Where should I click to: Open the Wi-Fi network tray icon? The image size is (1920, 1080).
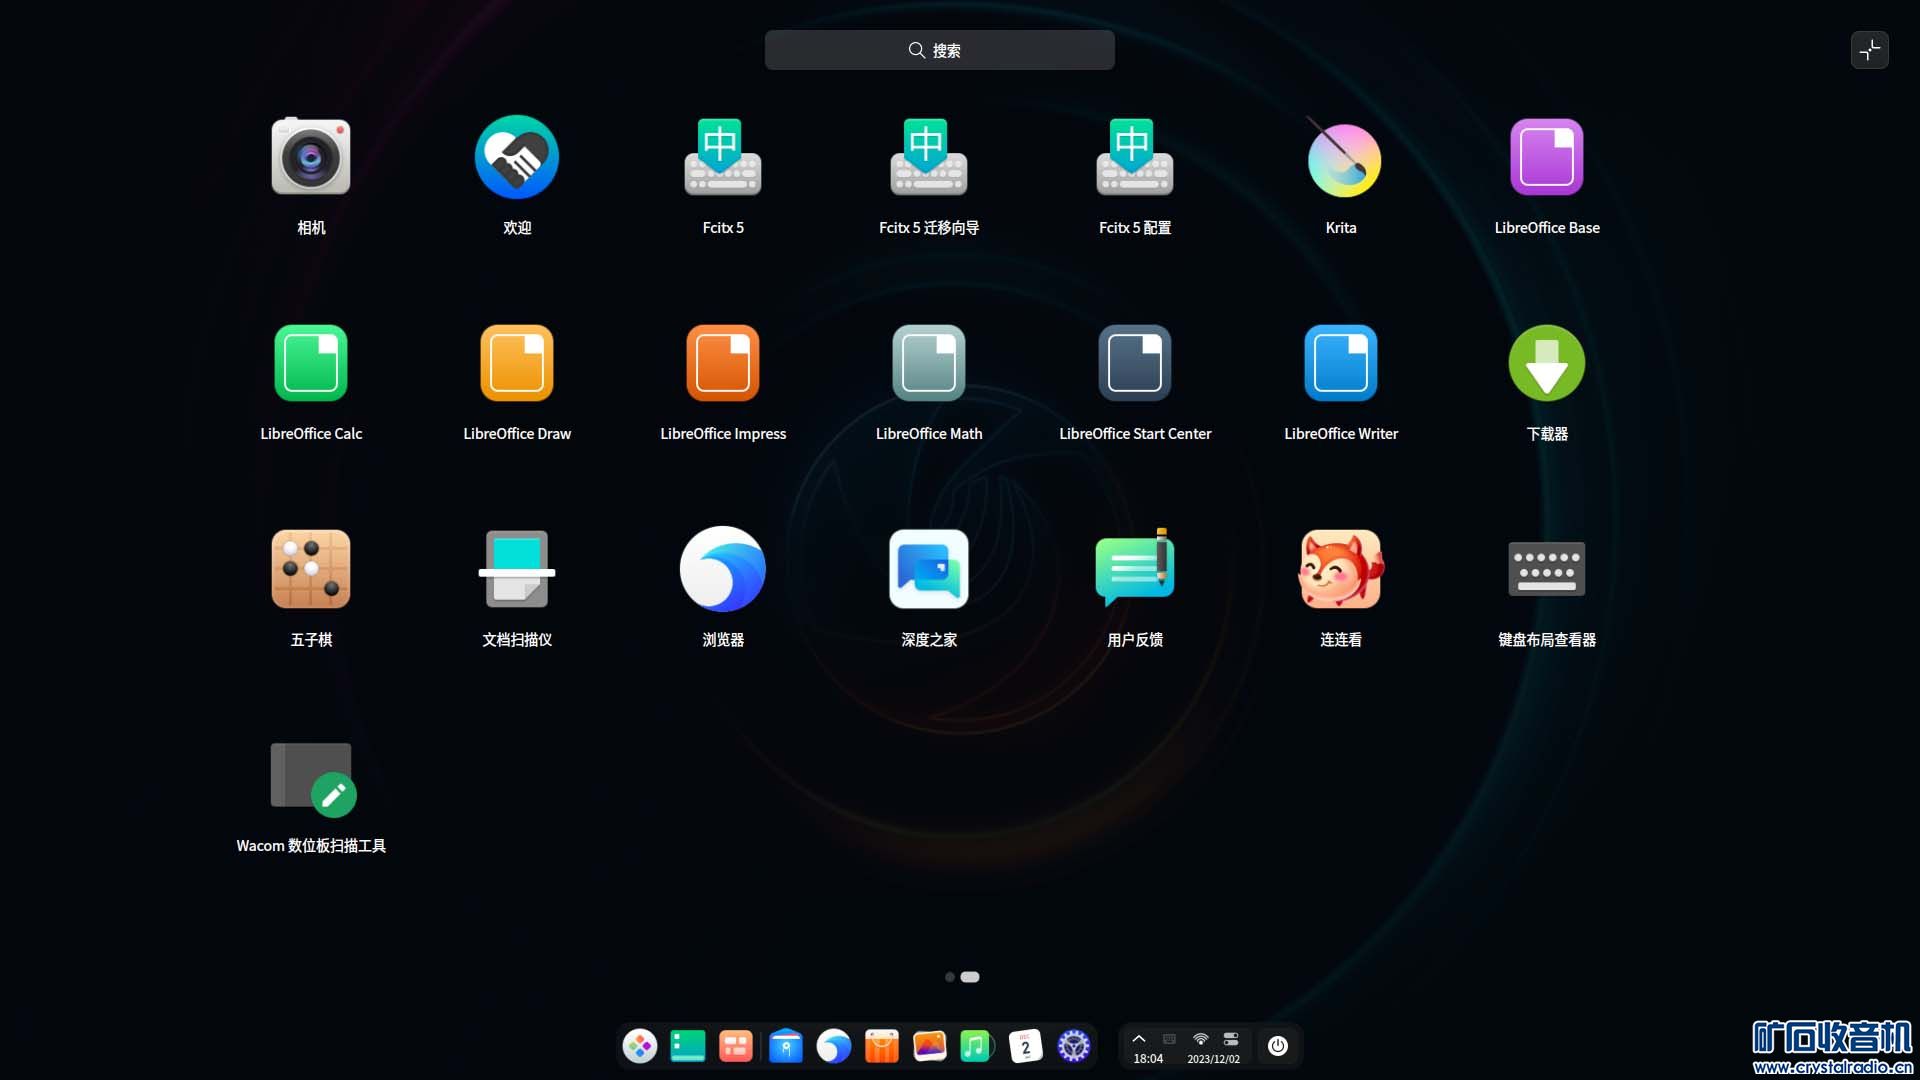pos(1200,1039)
